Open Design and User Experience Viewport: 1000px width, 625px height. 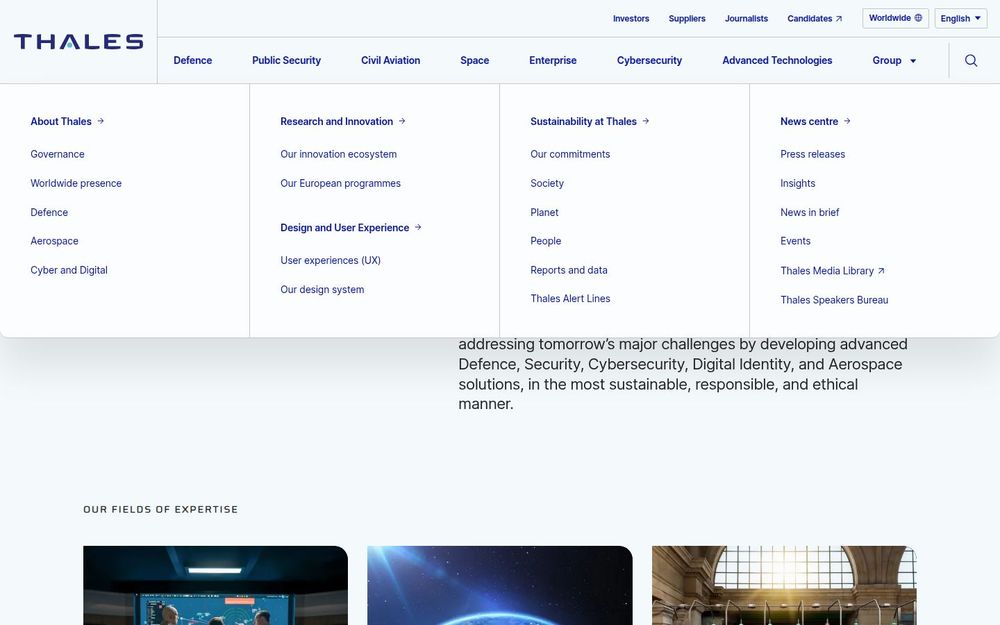tap(344, 227)
